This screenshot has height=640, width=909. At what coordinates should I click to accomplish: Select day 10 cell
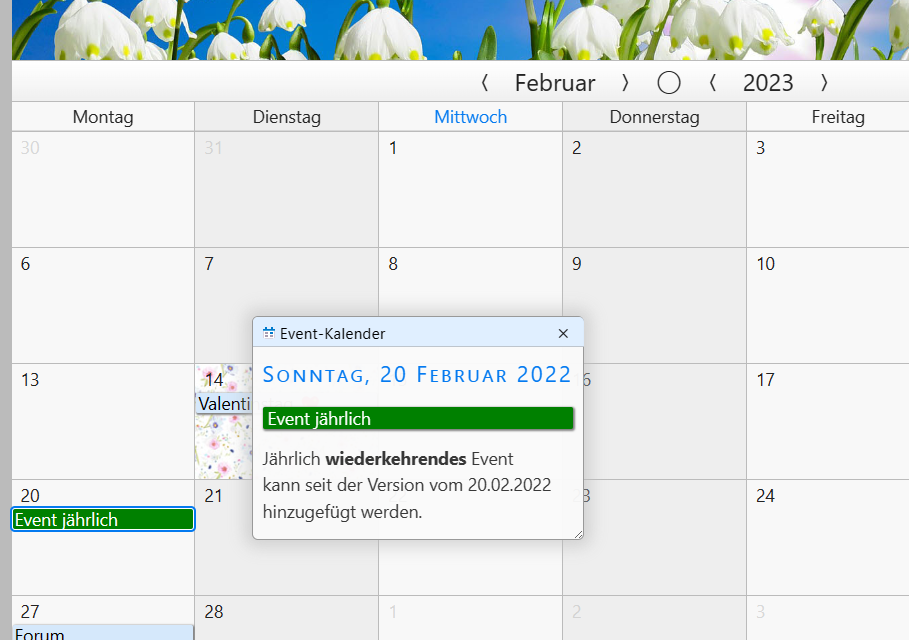[827, 306]
